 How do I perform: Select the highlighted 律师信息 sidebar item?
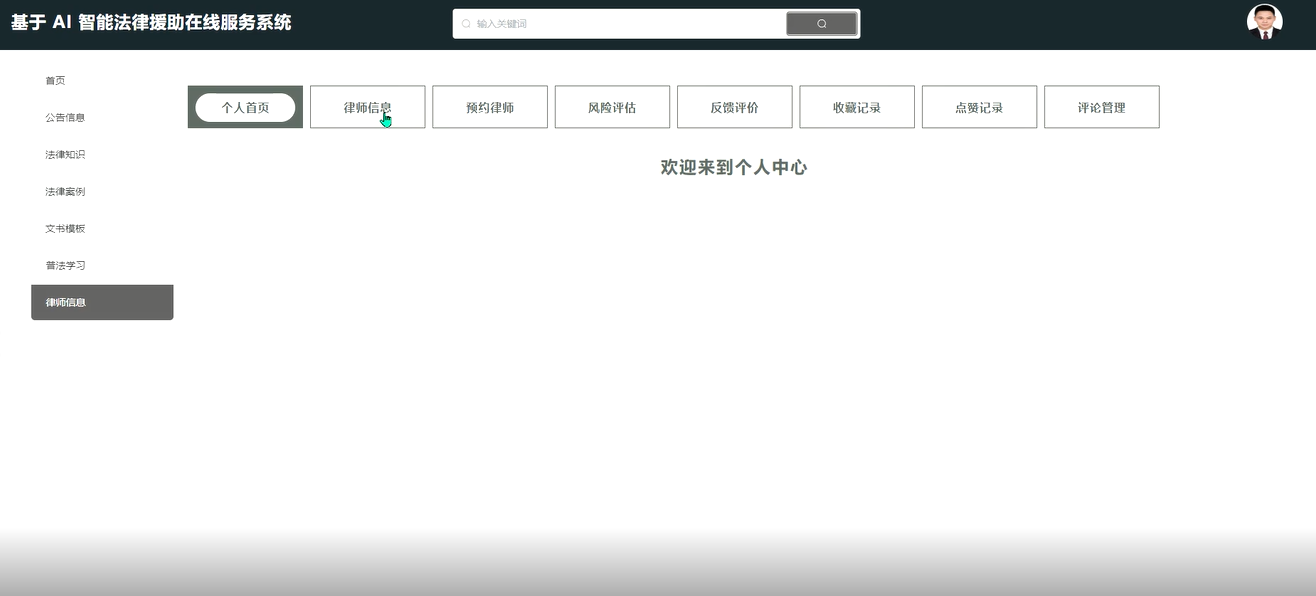[102, 302]
